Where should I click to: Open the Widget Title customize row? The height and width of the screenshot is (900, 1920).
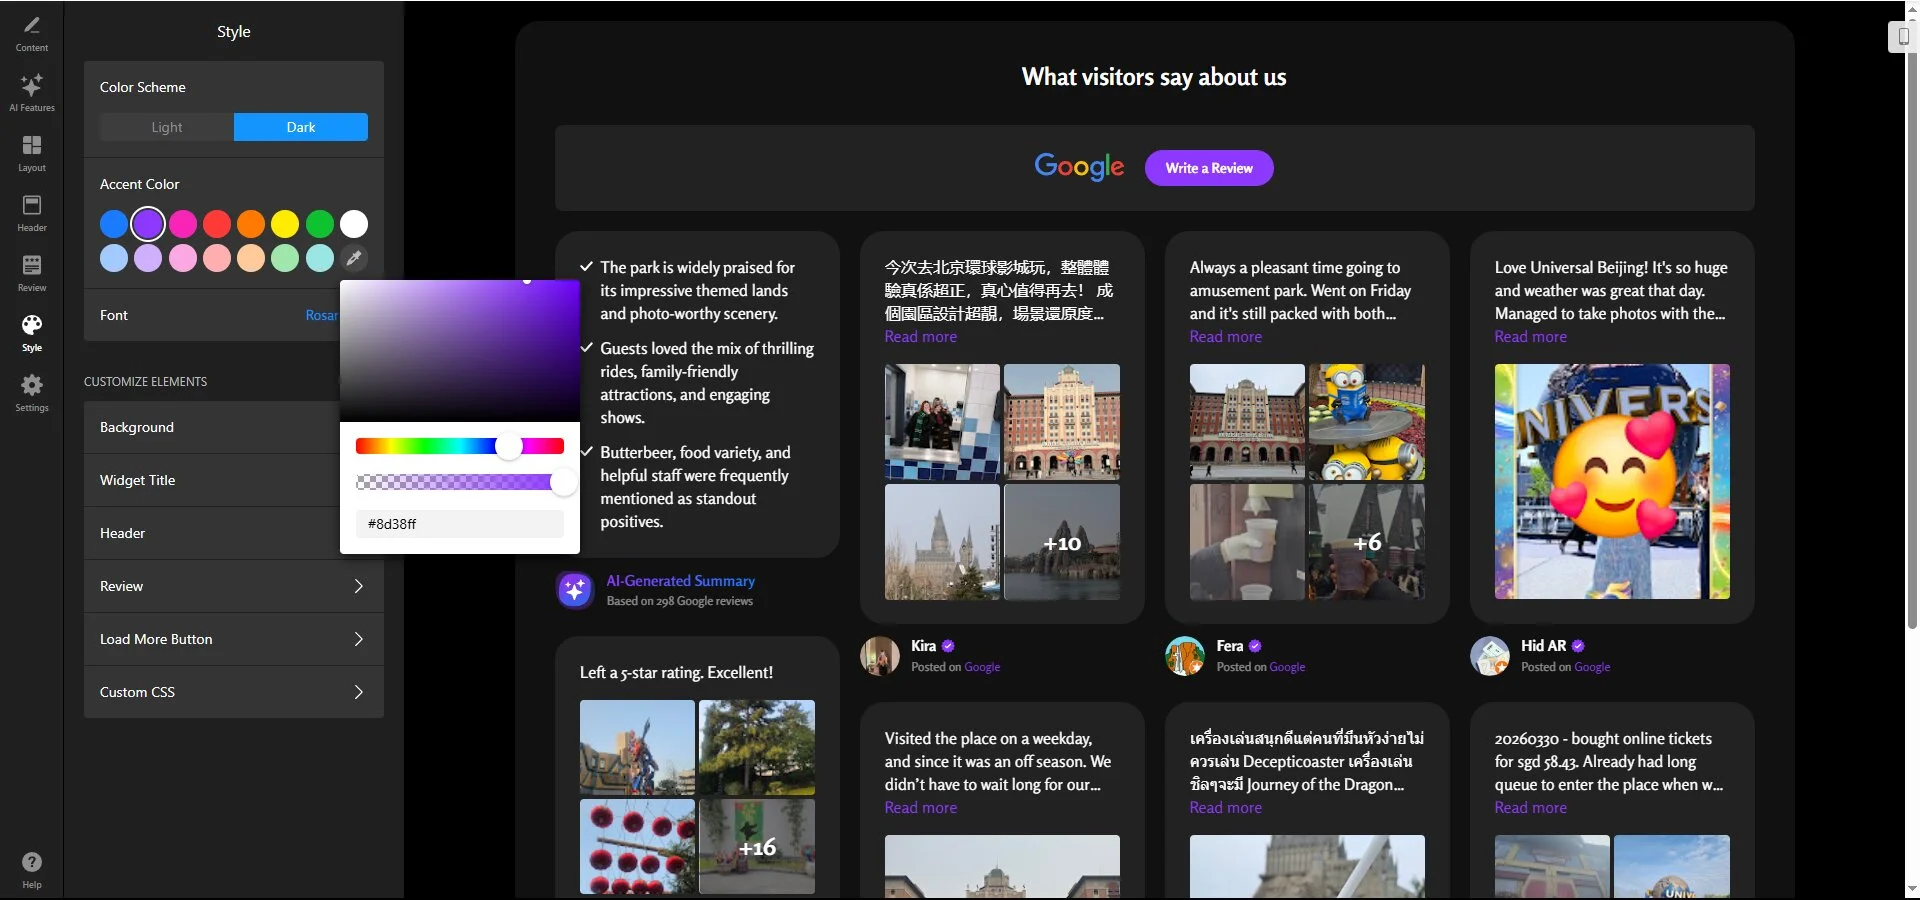tap(212, 480)
